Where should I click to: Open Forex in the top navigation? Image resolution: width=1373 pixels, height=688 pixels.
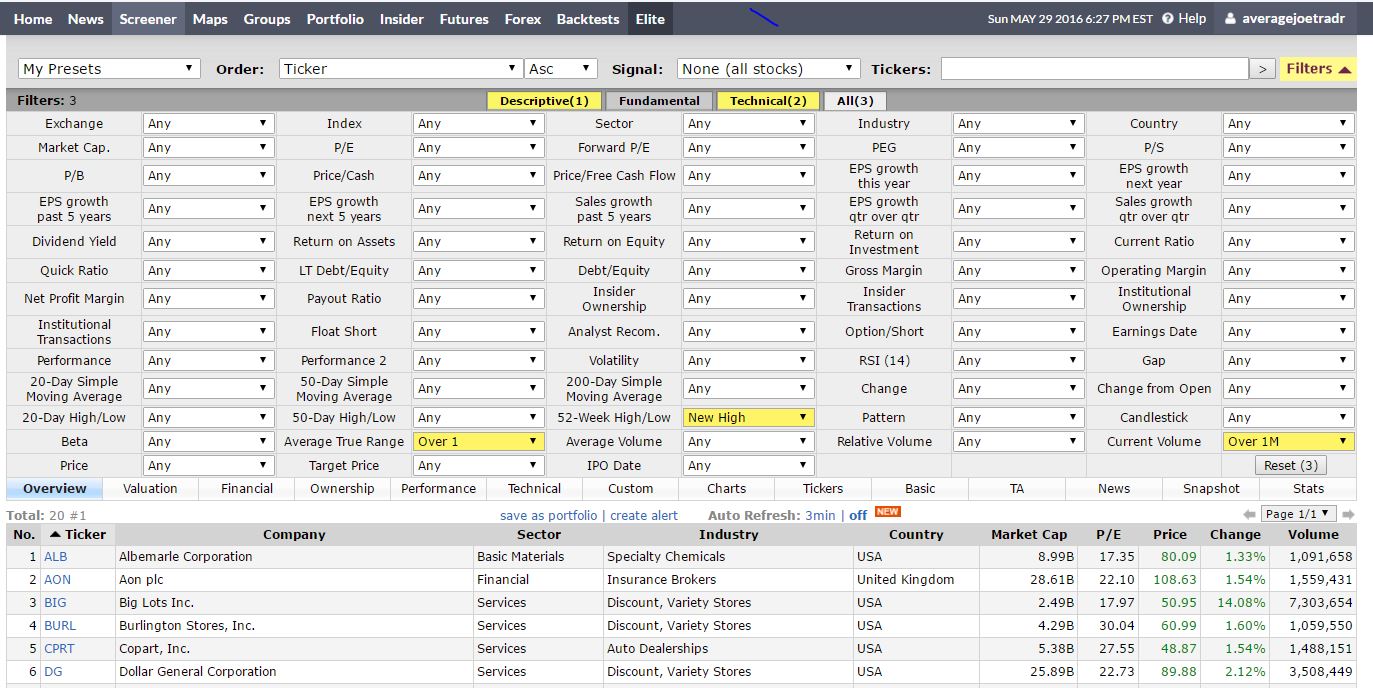(523, 19)
